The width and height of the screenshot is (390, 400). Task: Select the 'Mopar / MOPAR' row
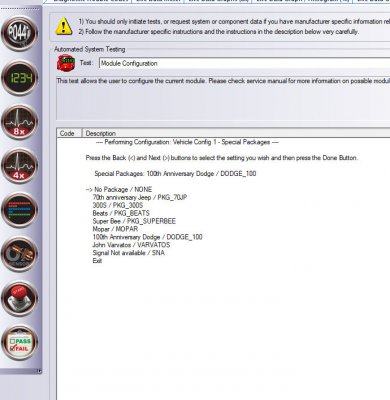(115, 229)
